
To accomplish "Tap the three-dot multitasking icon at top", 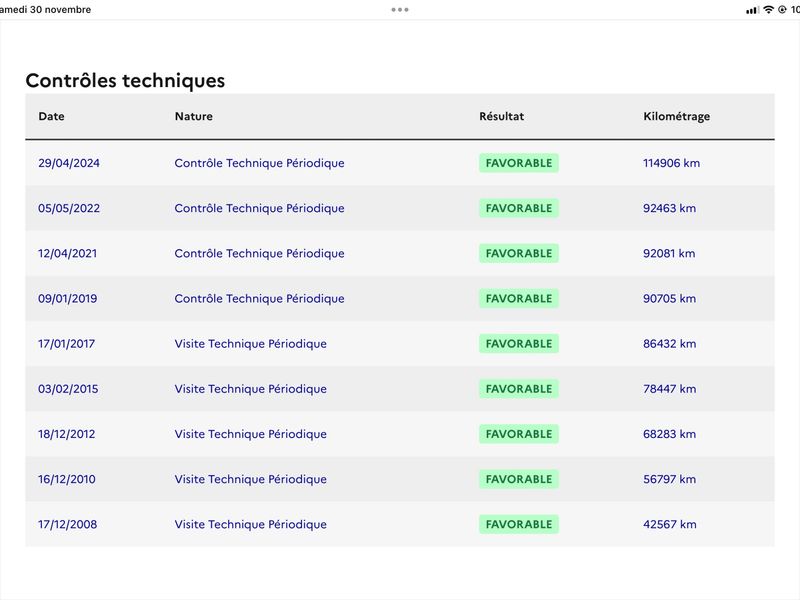I will coord(399,10).
